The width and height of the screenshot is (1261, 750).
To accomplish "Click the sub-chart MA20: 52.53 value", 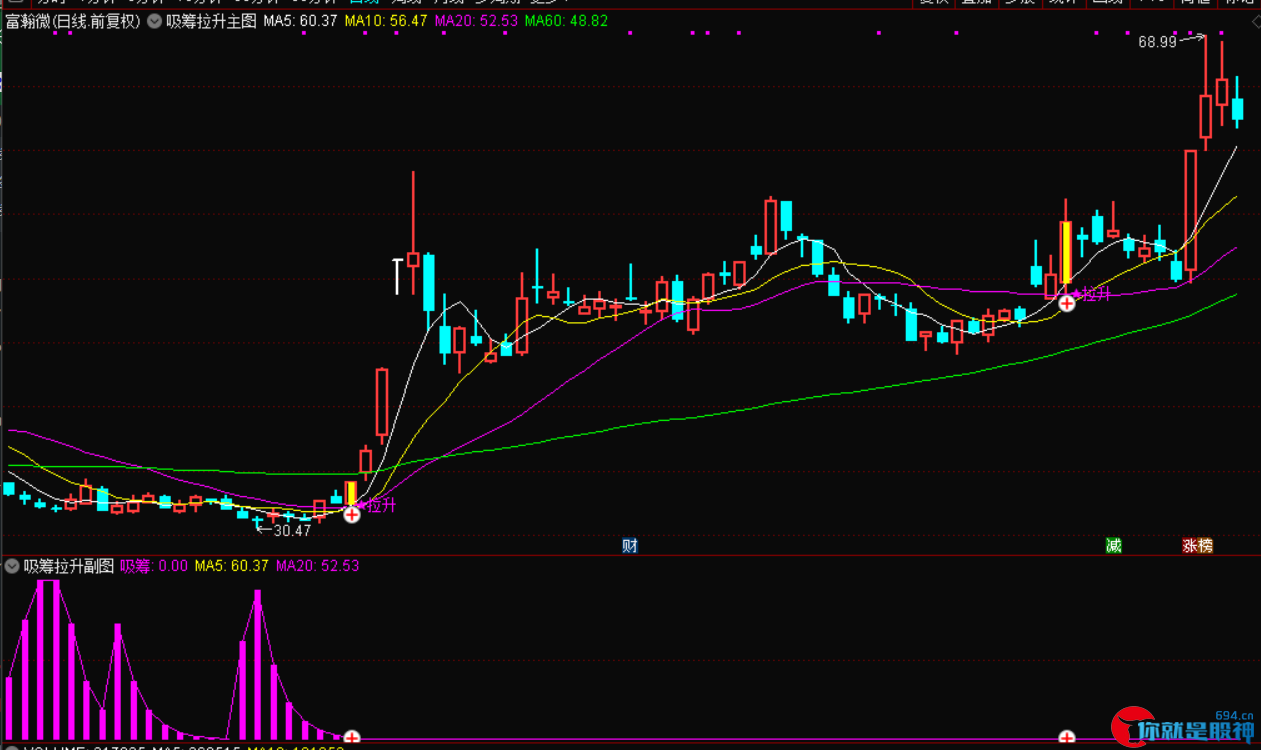I will (x=317, y=565).
